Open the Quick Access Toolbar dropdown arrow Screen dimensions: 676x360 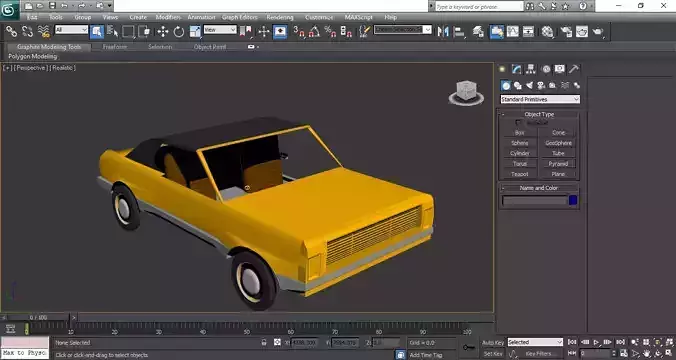pyautogui.click(x=110, y=6)
